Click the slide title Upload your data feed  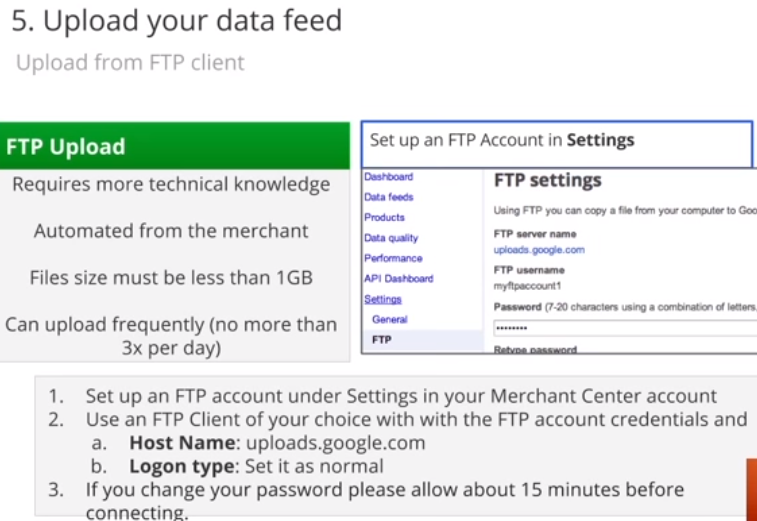coord(177,20)
